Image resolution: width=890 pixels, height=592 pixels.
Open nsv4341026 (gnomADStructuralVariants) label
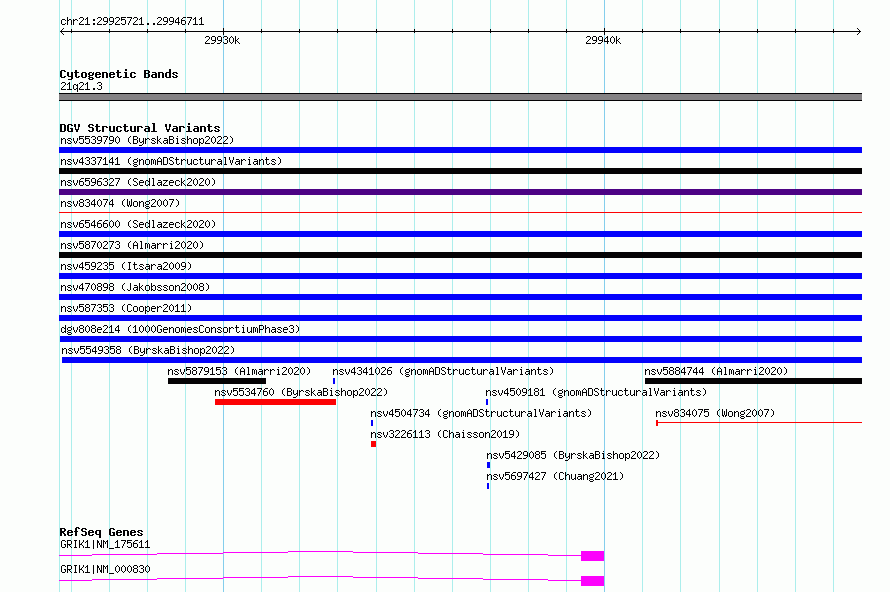443,371
